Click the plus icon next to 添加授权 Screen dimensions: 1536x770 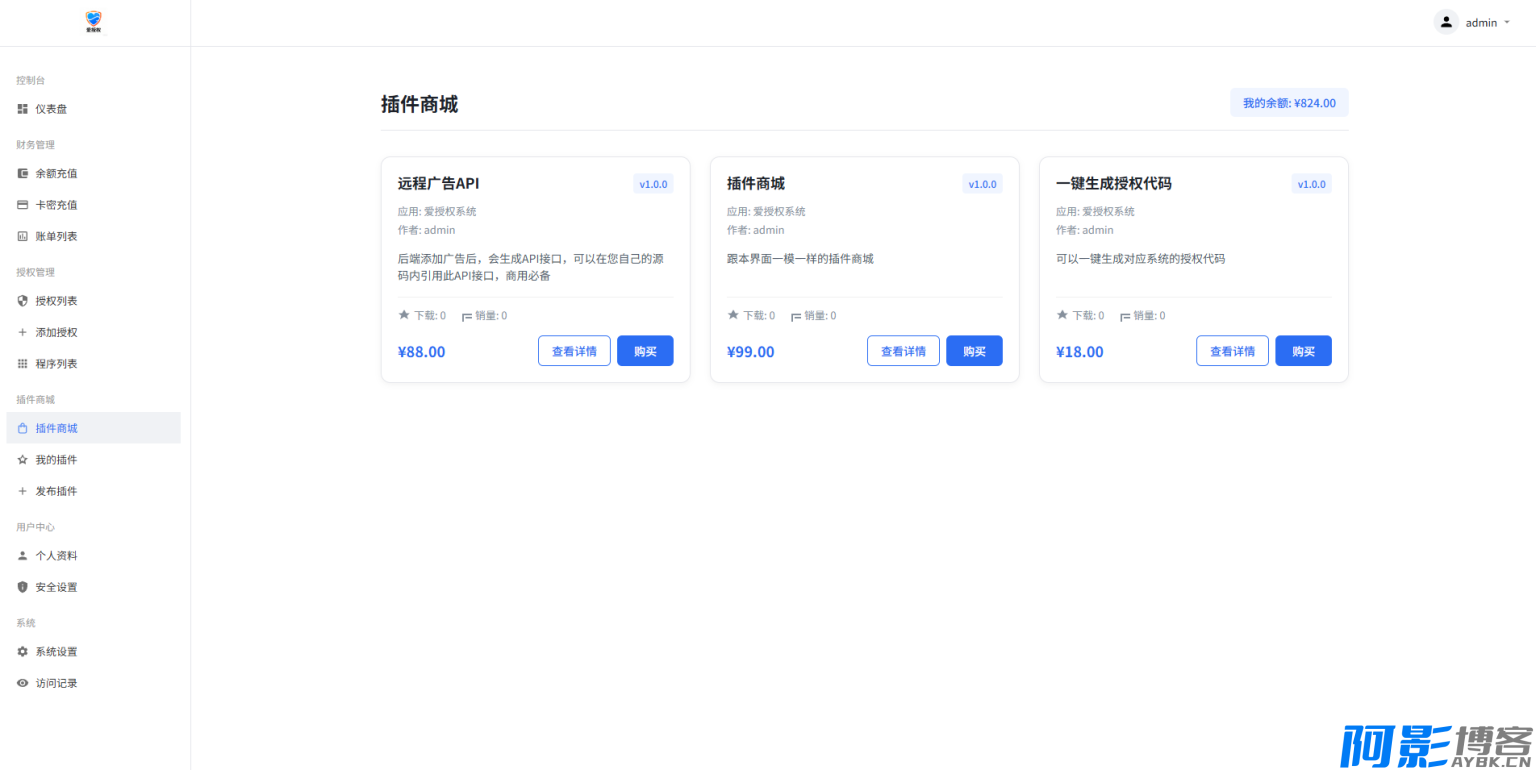tap(22, 333)
